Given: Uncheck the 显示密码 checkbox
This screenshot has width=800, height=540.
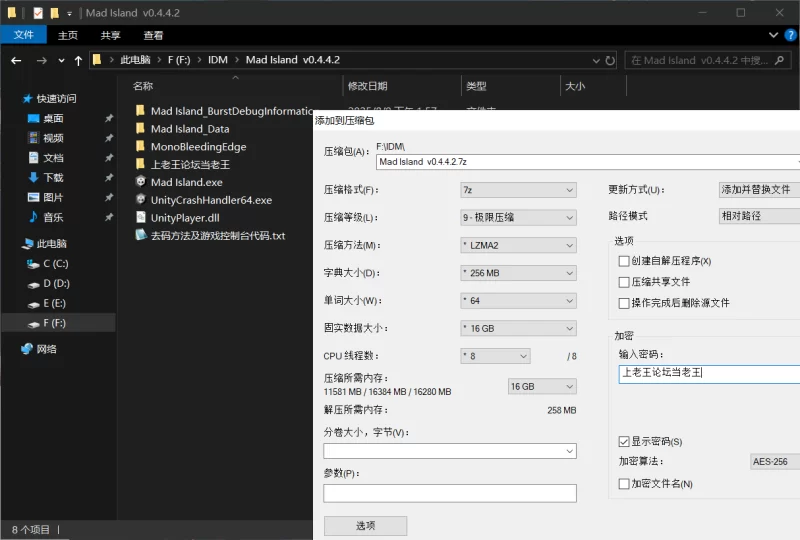Looking at the screenshot, I should pyautogui.click(x=623, y=441).
